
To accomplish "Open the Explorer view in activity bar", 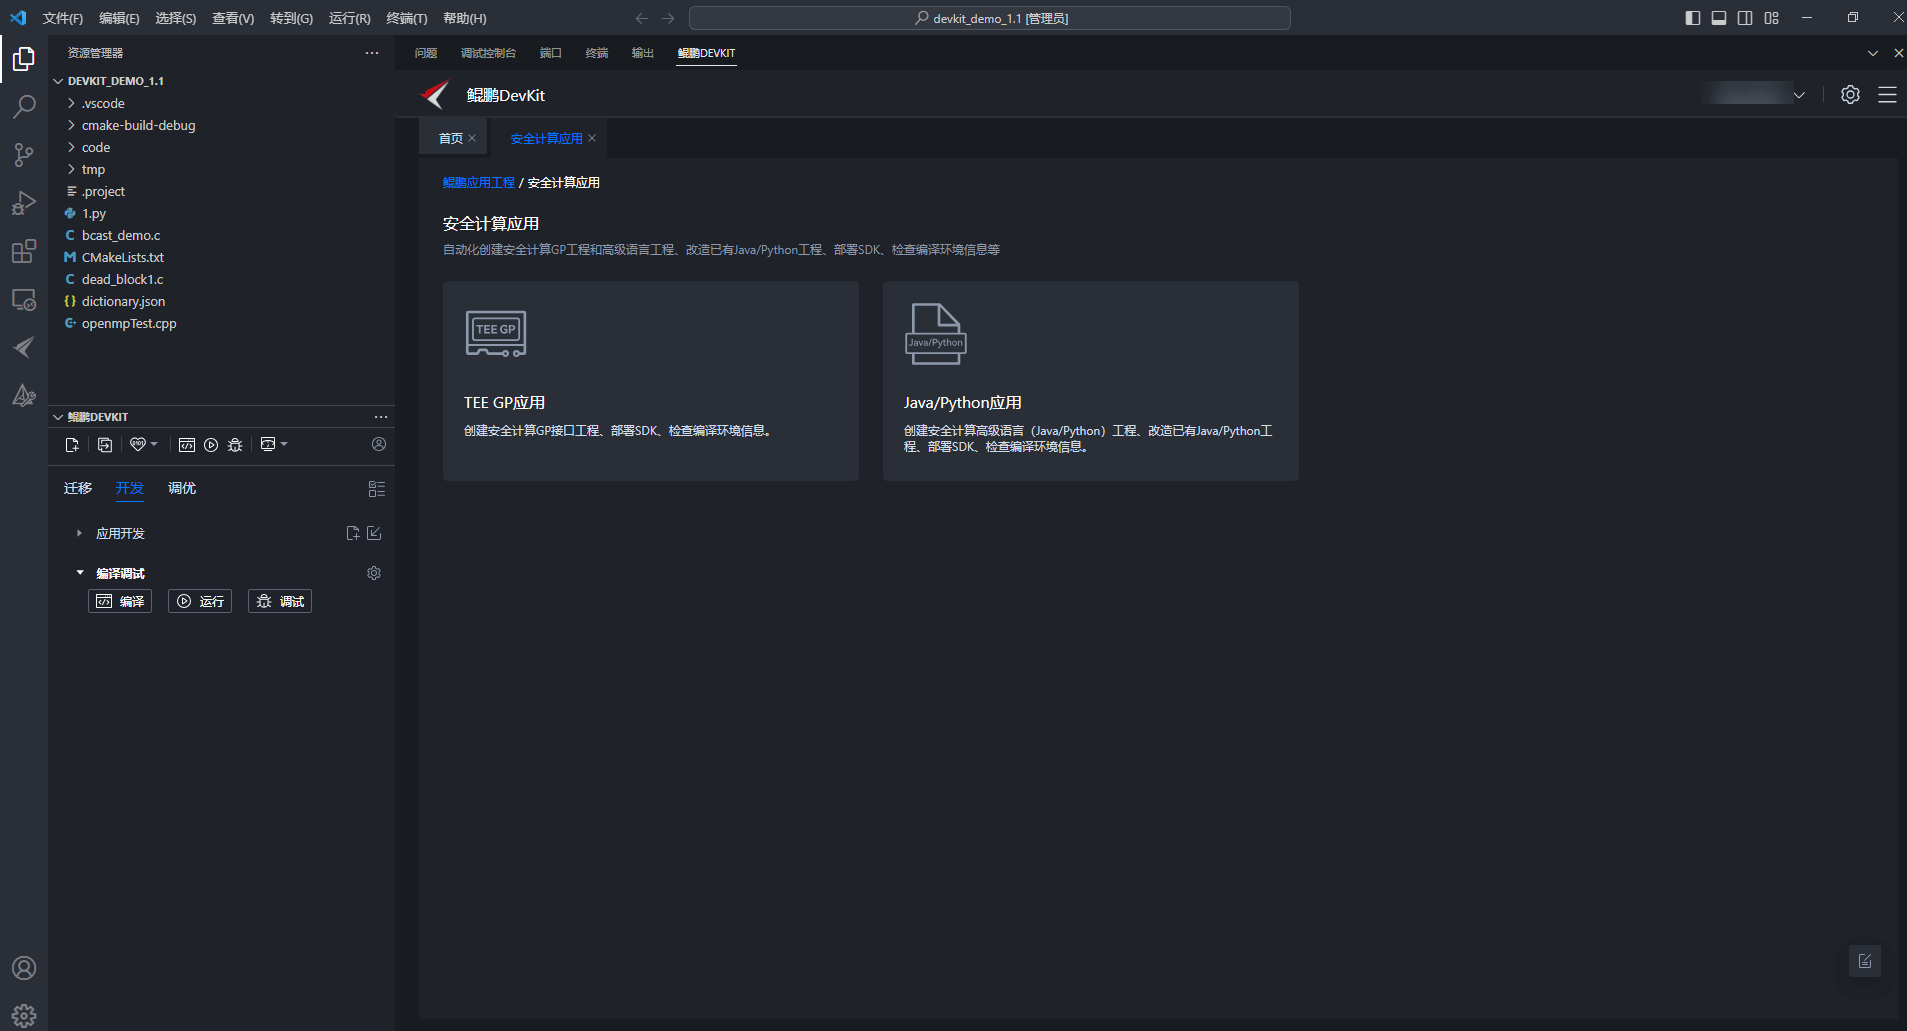I will [24, 59].
